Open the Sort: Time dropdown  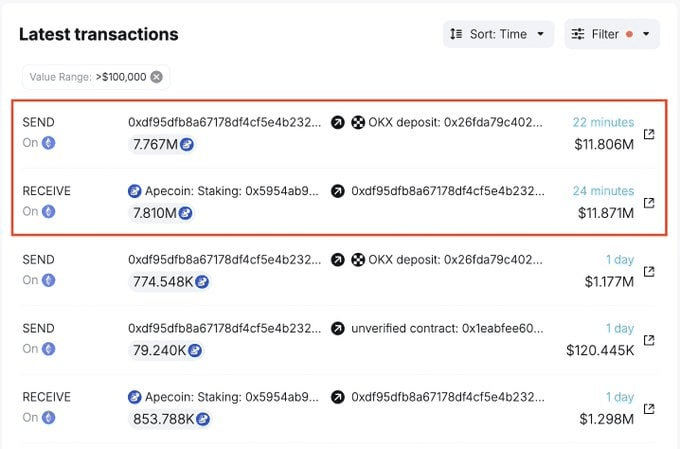click(498, 34)
